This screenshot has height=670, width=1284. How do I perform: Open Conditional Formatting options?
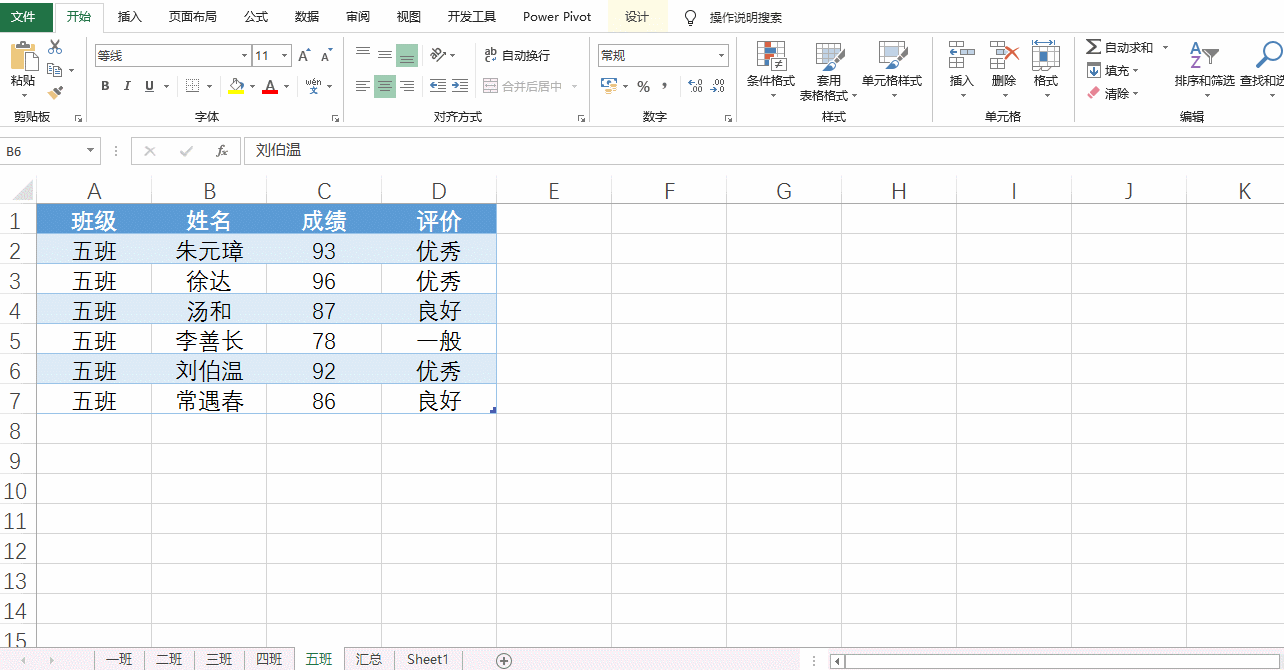click(770, 70)
